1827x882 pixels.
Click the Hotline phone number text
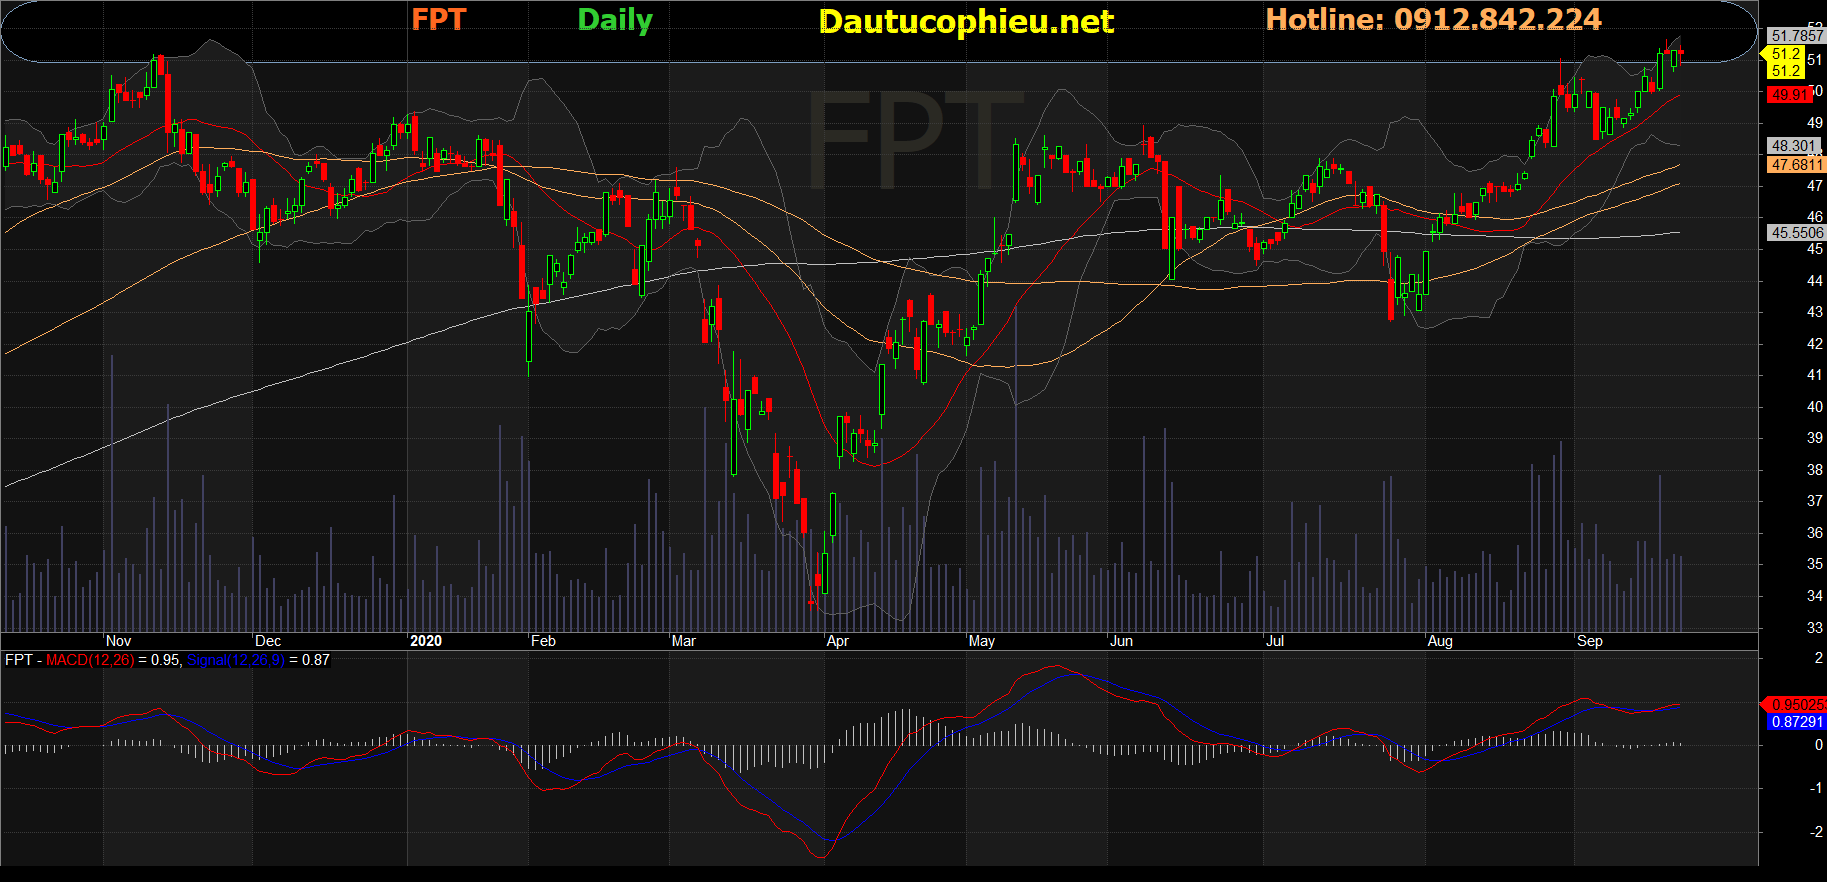click(x=1433, y=20)
